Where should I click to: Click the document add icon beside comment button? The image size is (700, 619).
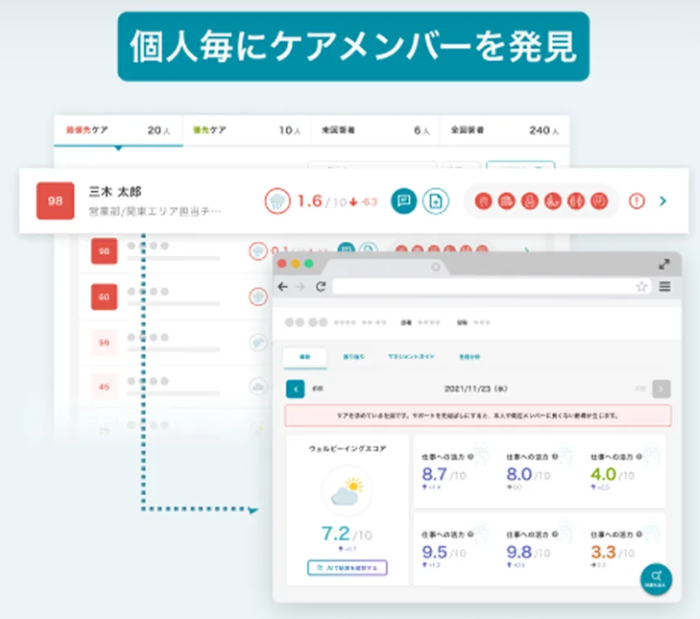(435, 201)
